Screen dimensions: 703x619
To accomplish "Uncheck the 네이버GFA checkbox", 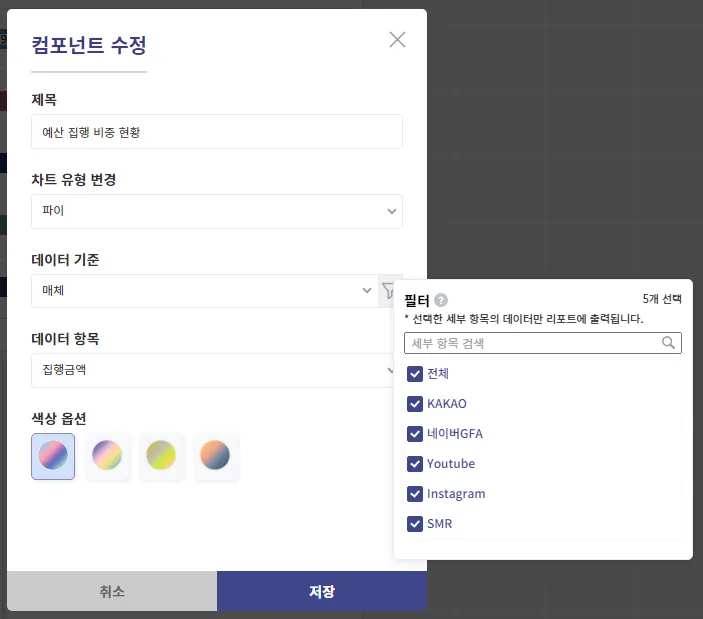I will [x=415, y=434].
